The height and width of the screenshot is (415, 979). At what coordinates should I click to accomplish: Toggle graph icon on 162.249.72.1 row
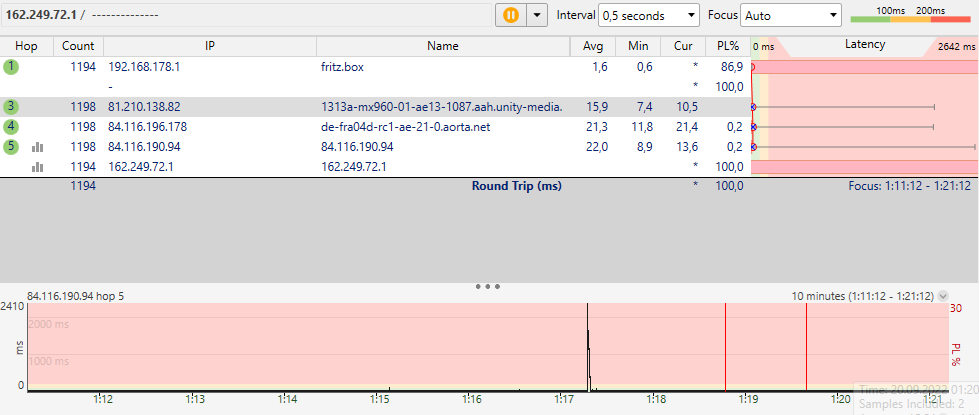(x=37, y=167)
